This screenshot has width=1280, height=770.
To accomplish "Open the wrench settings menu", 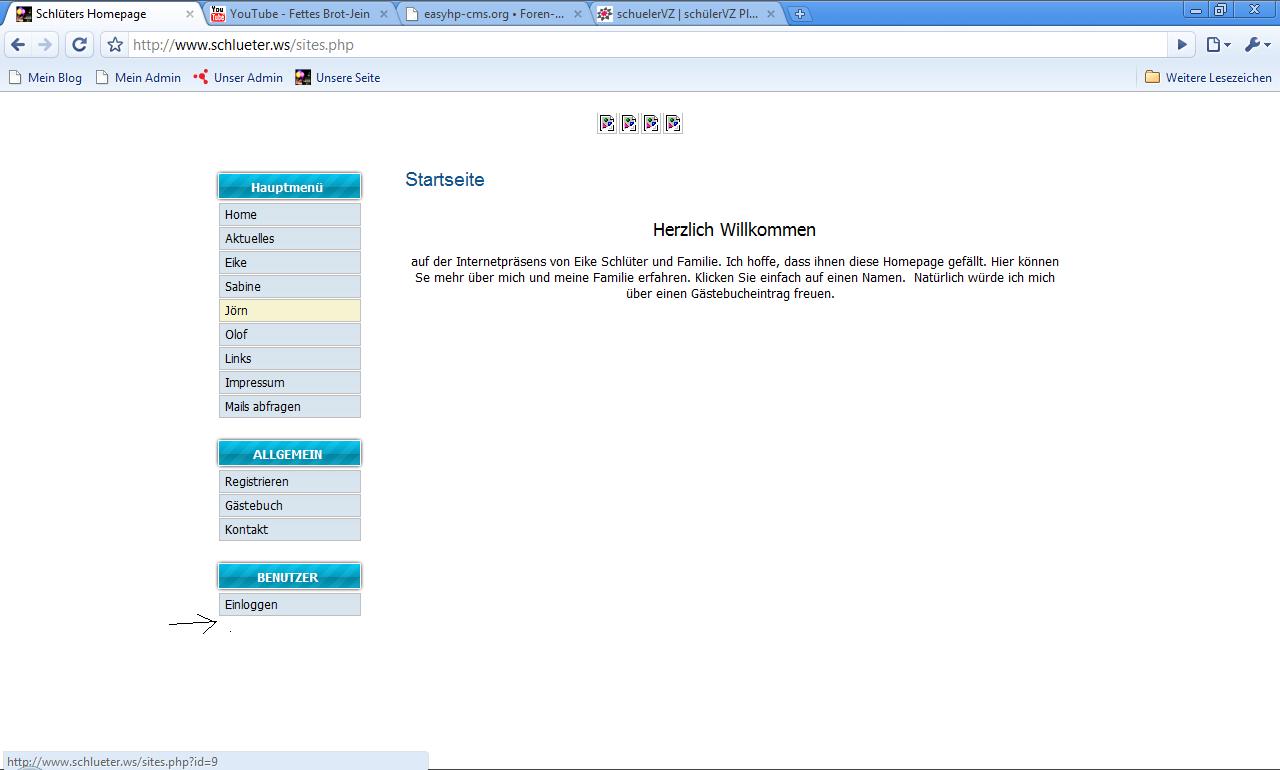I will pyautogui.click(x=1257, y=45).
